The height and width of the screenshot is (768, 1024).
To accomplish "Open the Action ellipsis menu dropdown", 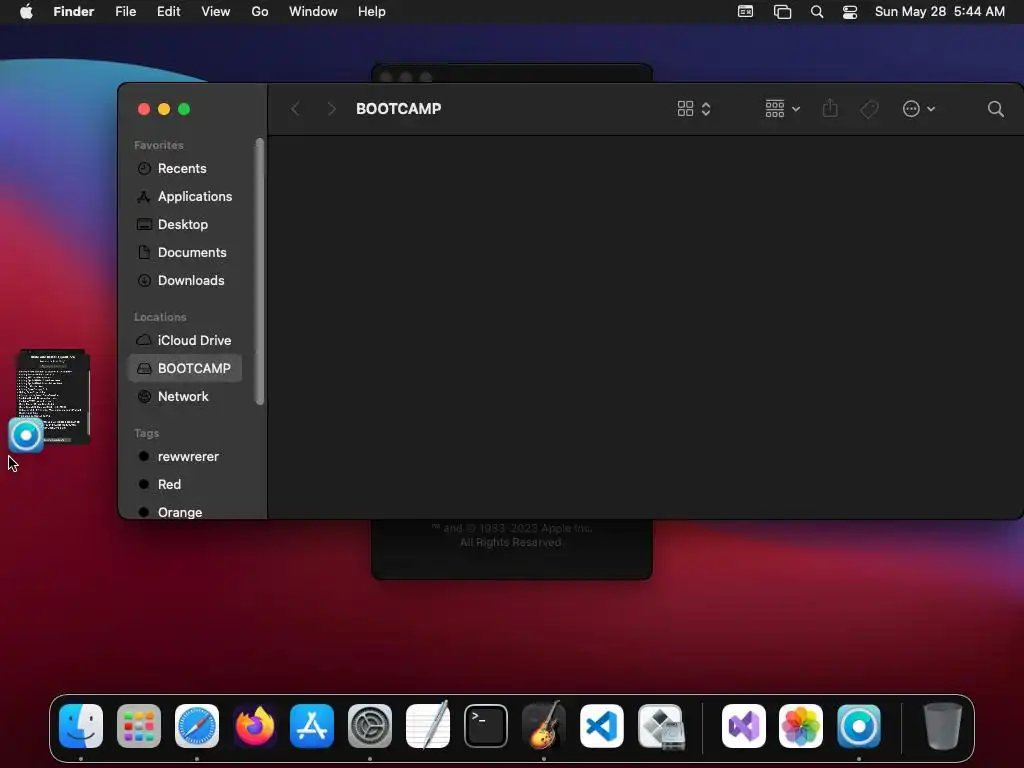I will pyautogui.click(x=918, y=108).
